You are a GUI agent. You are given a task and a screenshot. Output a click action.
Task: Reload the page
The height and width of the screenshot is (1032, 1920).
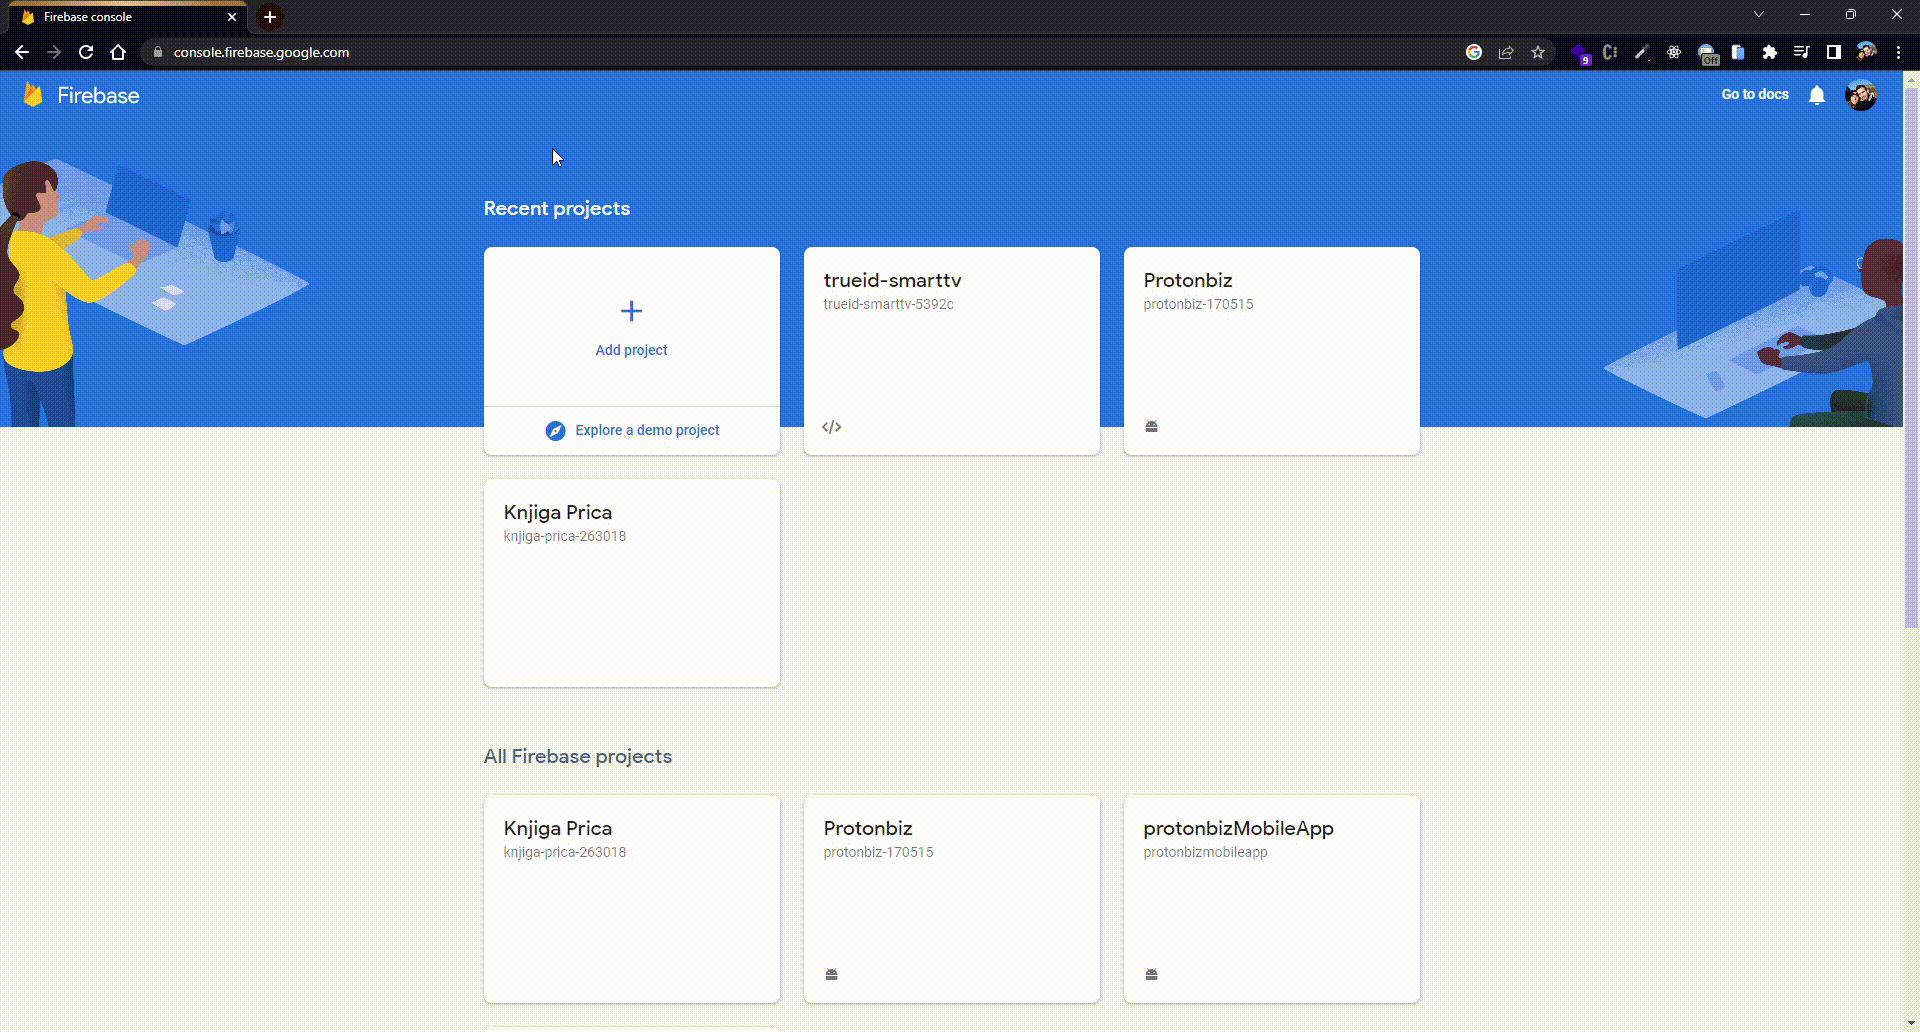[85, 52]
